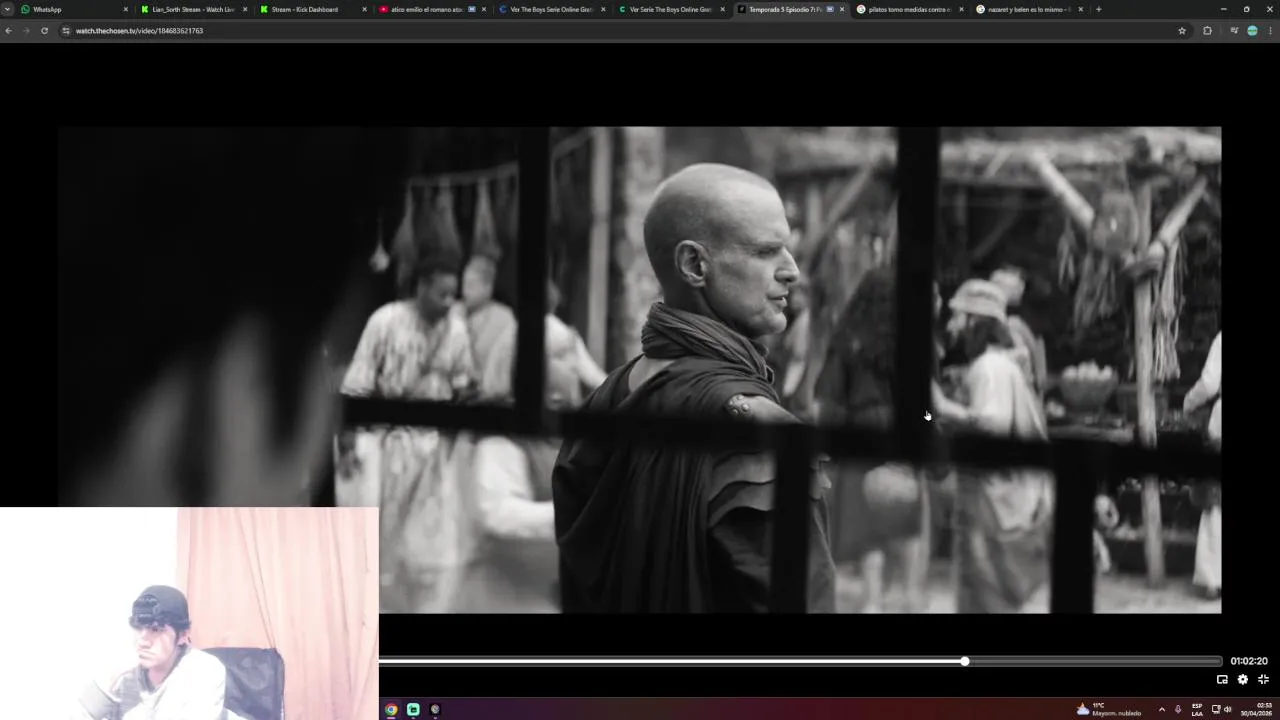Open the tab search dropdown arrow
The image size is (1280, 720).
coord(7,9)
